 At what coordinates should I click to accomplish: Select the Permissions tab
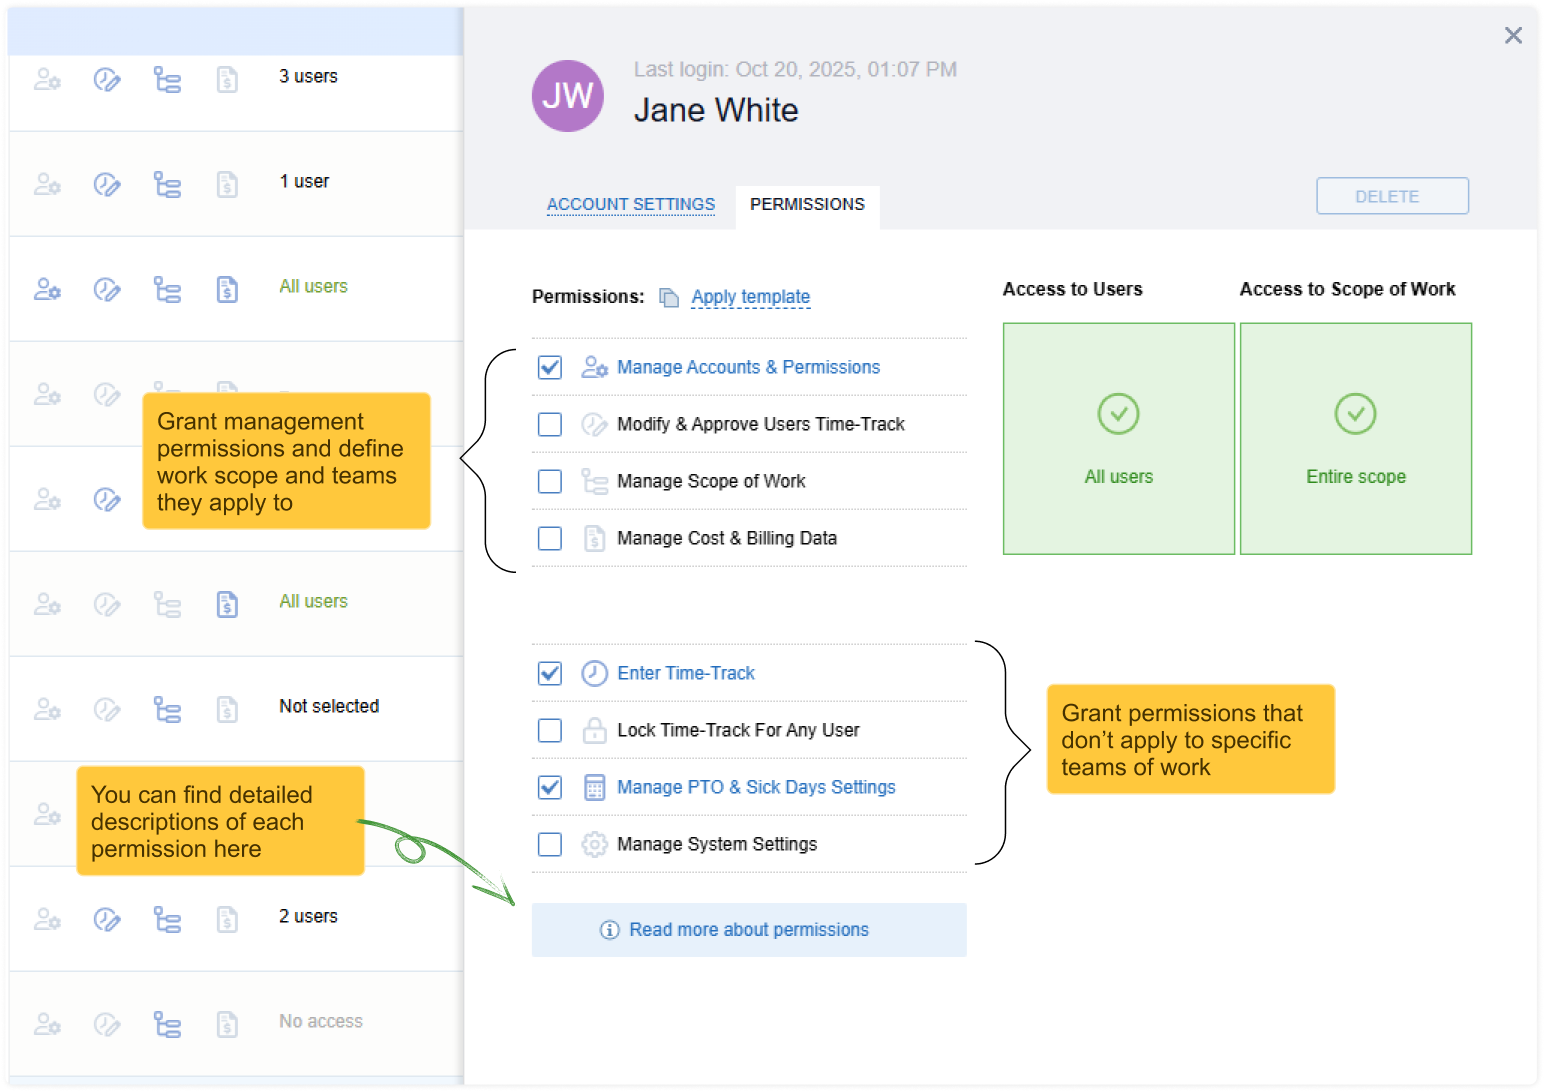click(x=807, y=204)
